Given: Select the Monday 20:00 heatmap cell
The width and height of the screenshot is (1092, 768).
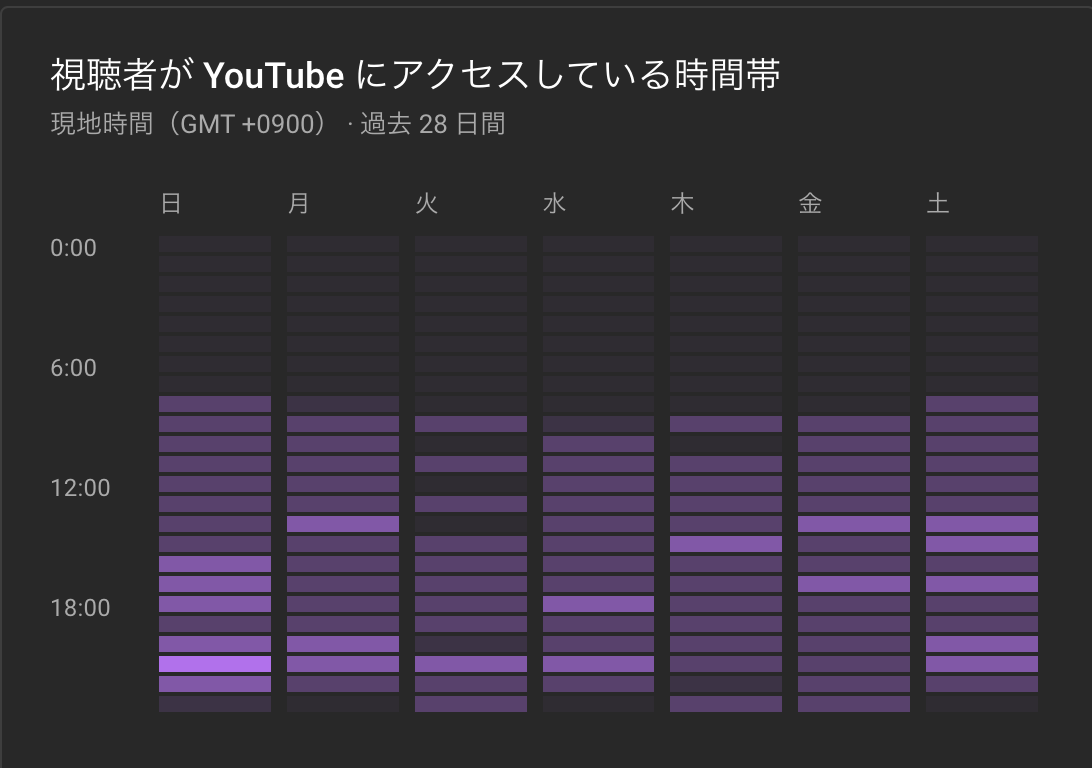Looking at the screenshot, I should 343,643.
